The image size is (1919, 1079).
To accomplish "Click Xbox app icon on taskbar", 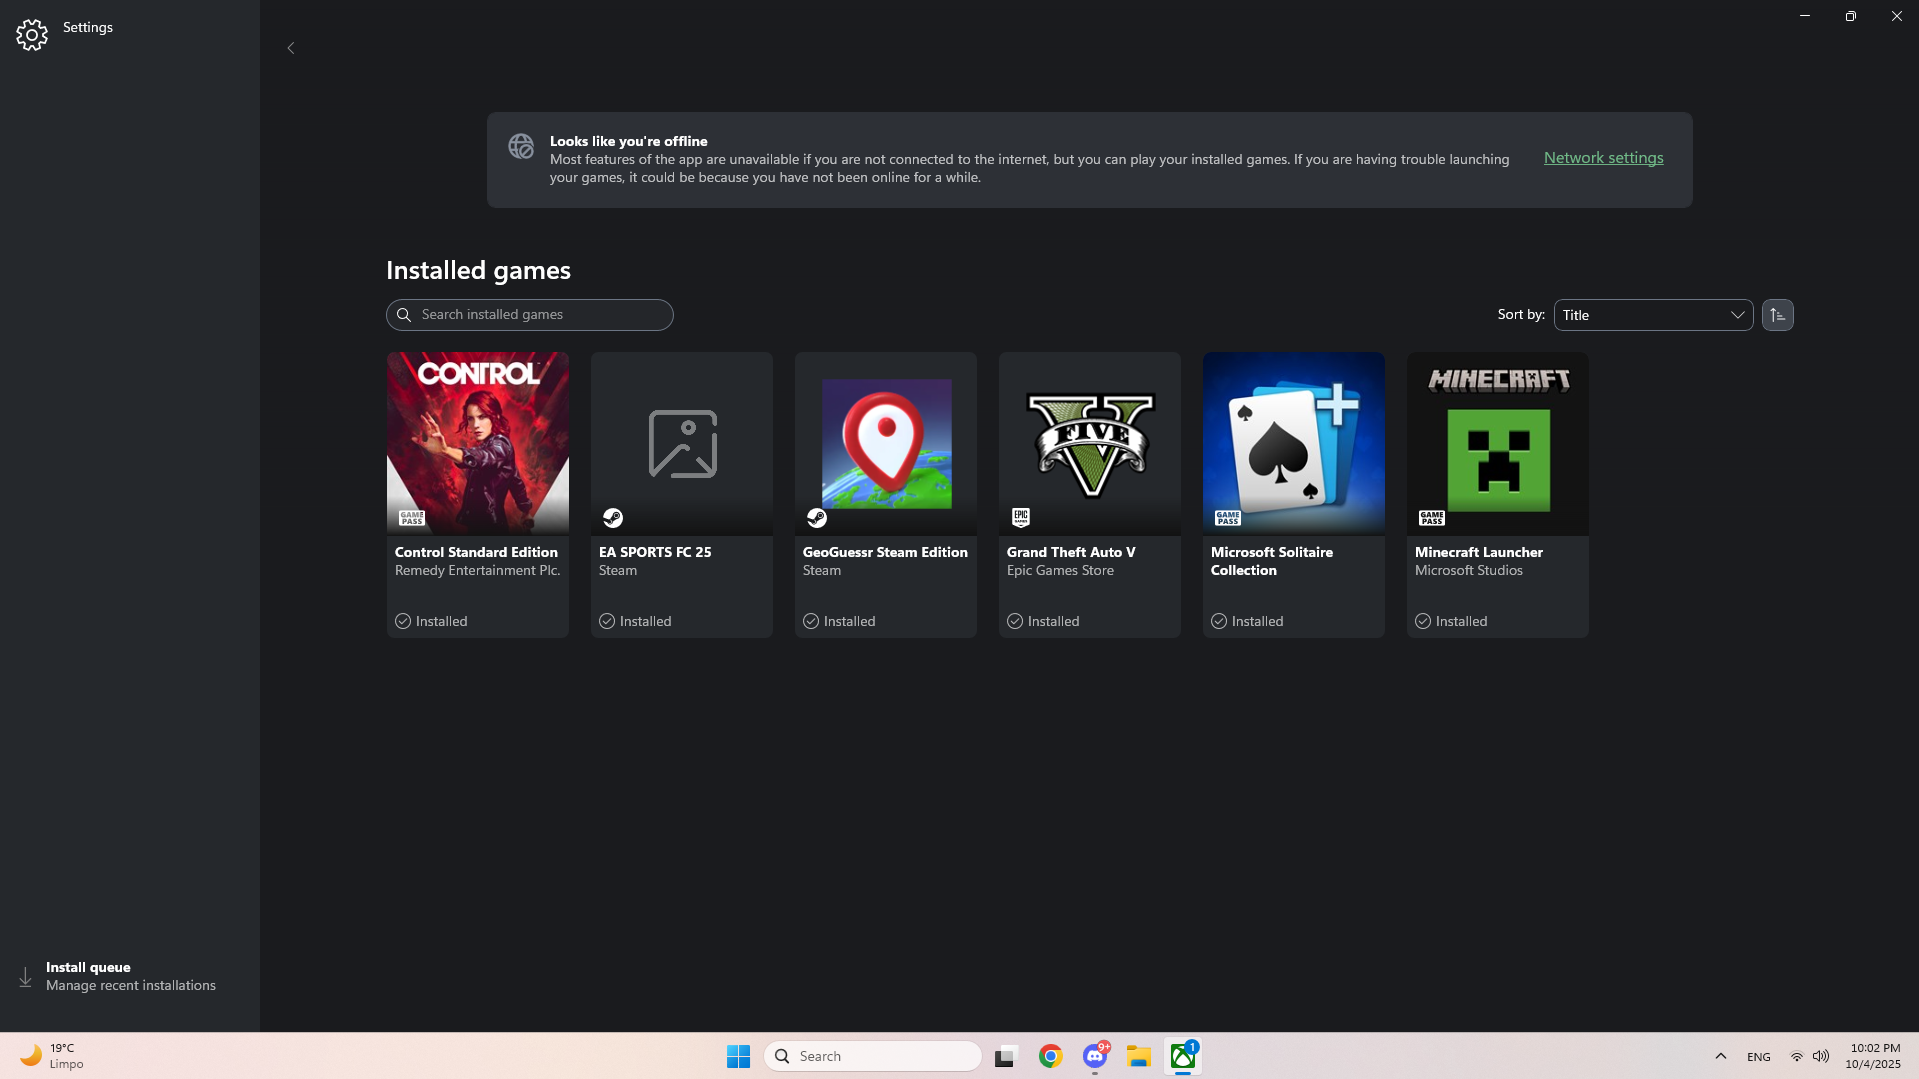I will 1183,1056.
